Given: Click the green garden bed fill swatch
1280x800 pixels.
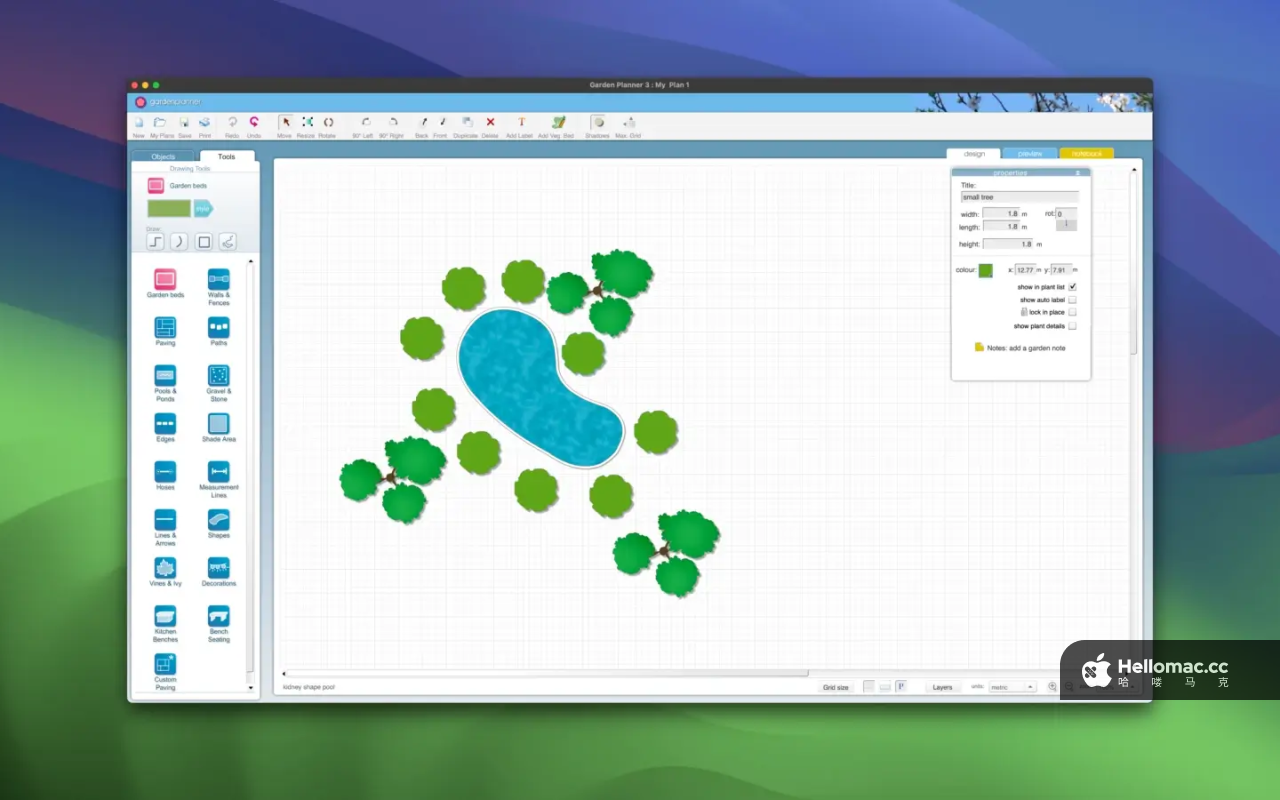Looking at the screenshot, I should point(169,209).
